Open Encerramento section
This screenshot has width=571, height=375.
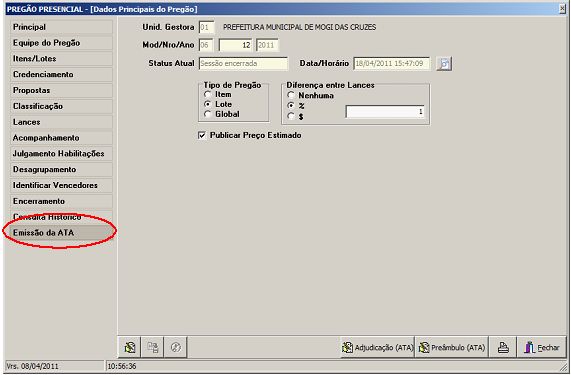click(x=60, y=201)
